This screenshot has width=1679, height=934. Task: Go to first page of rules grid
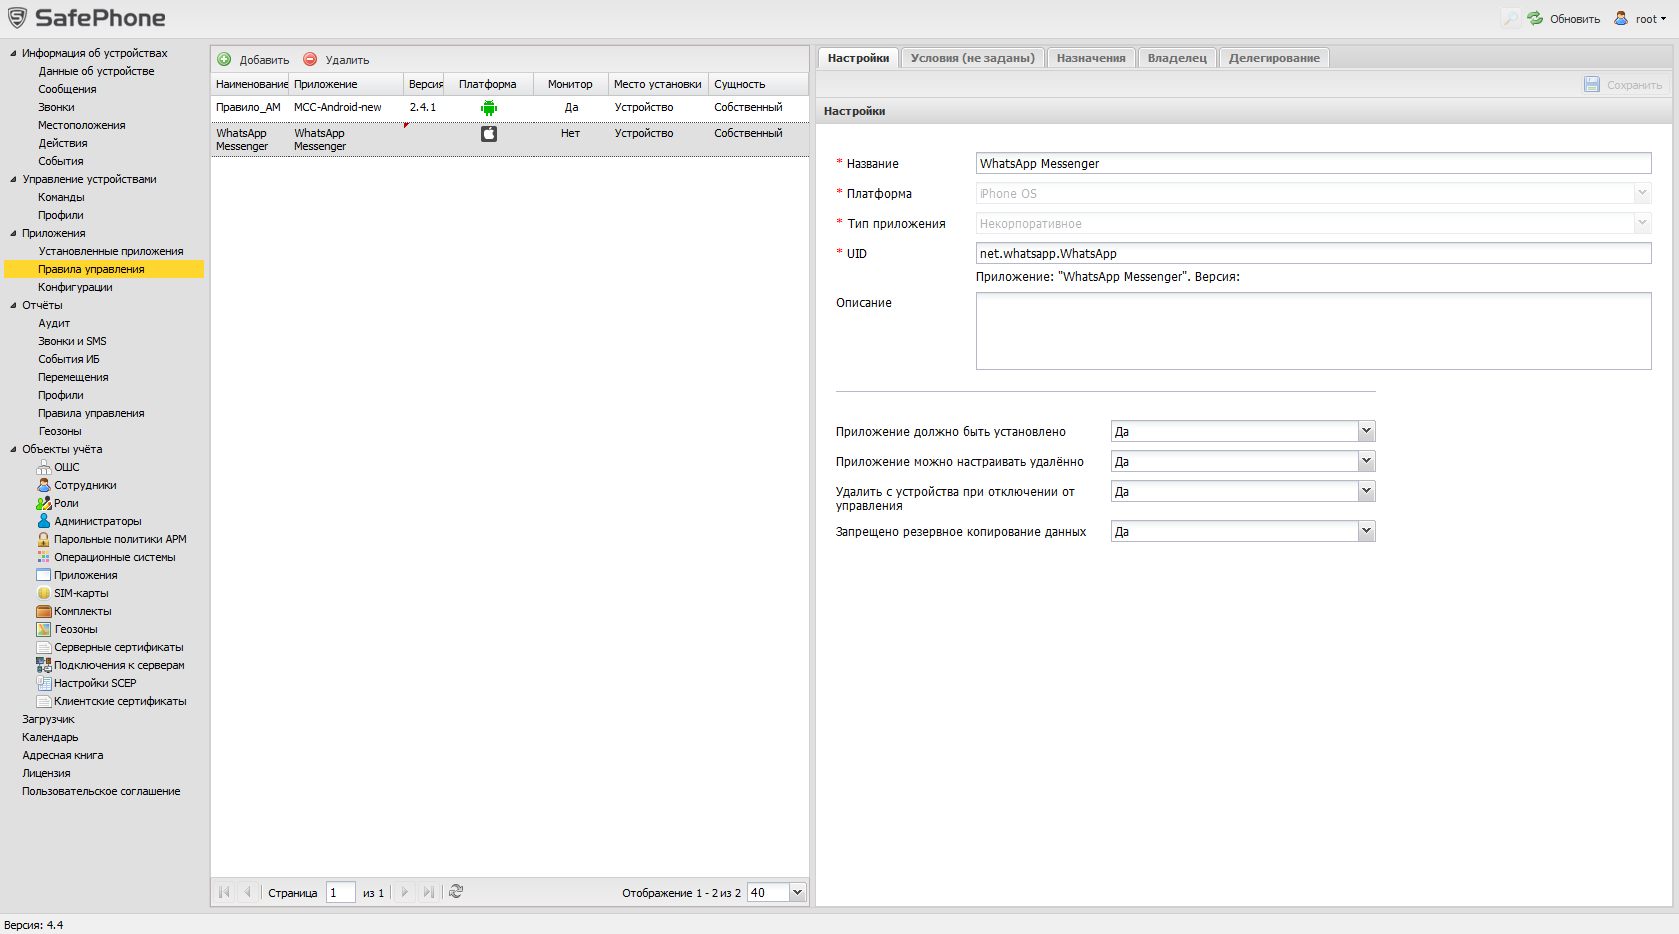pos(224,892)
